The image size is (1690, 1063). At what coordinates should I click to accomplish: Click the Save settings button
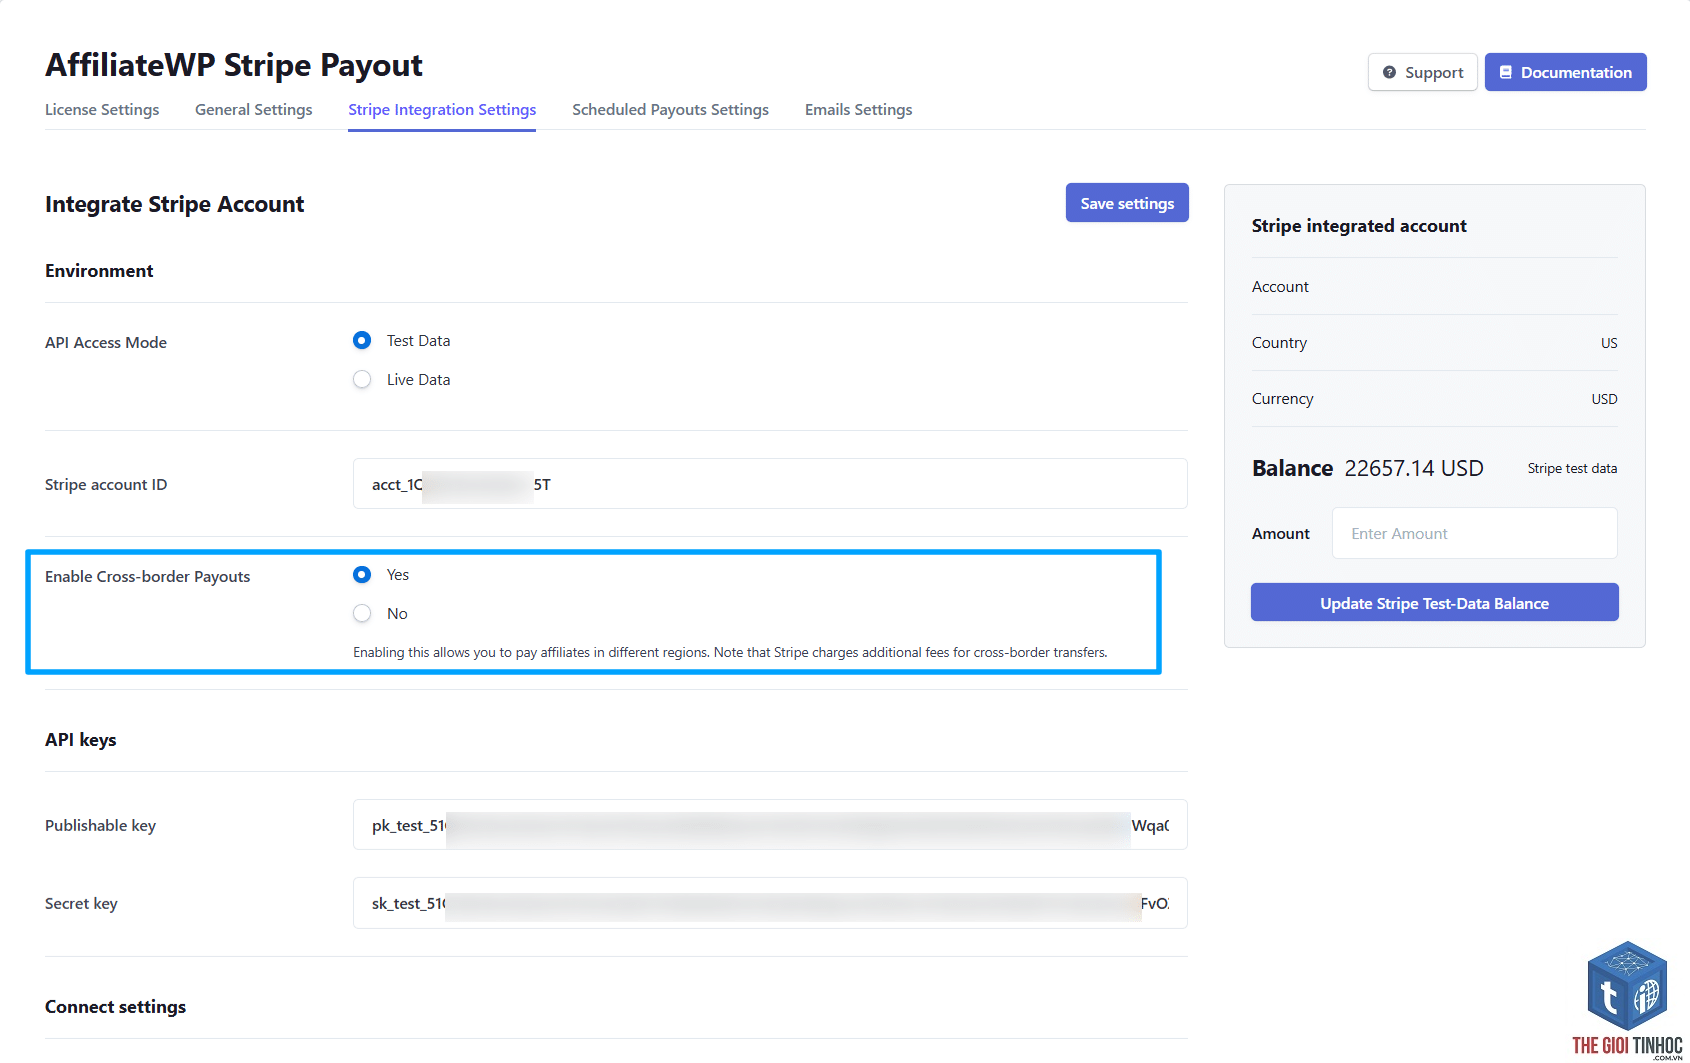click(1127, 203)
